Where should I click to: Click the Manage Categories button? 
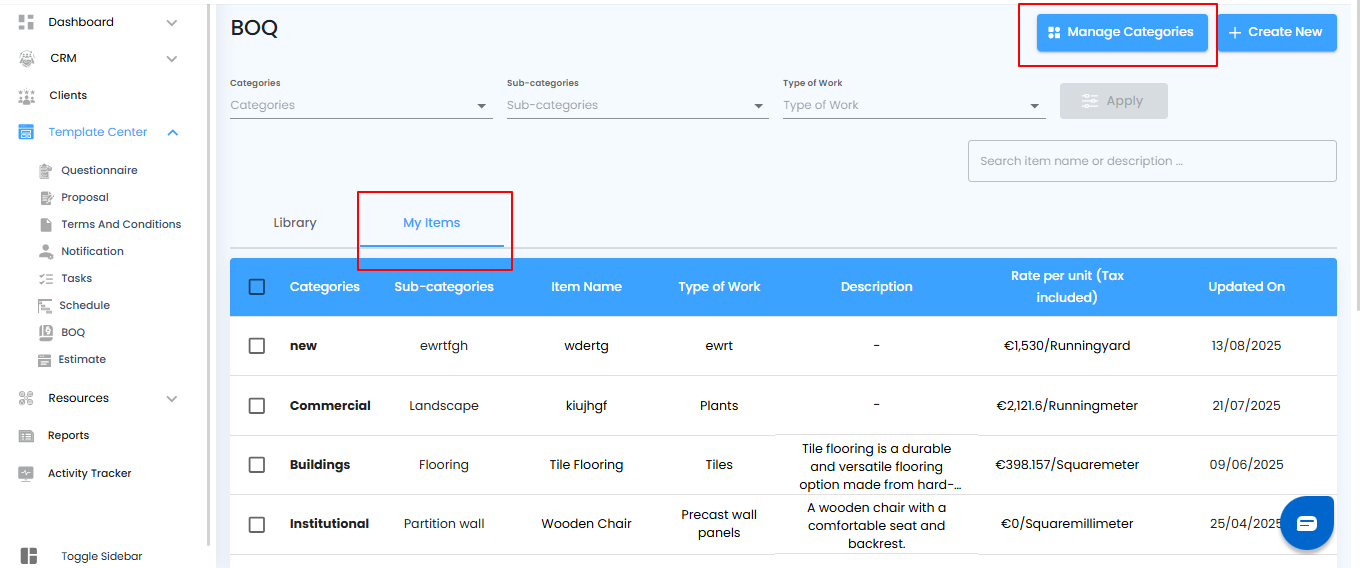pyautogui.click(x=1121, y=32)
